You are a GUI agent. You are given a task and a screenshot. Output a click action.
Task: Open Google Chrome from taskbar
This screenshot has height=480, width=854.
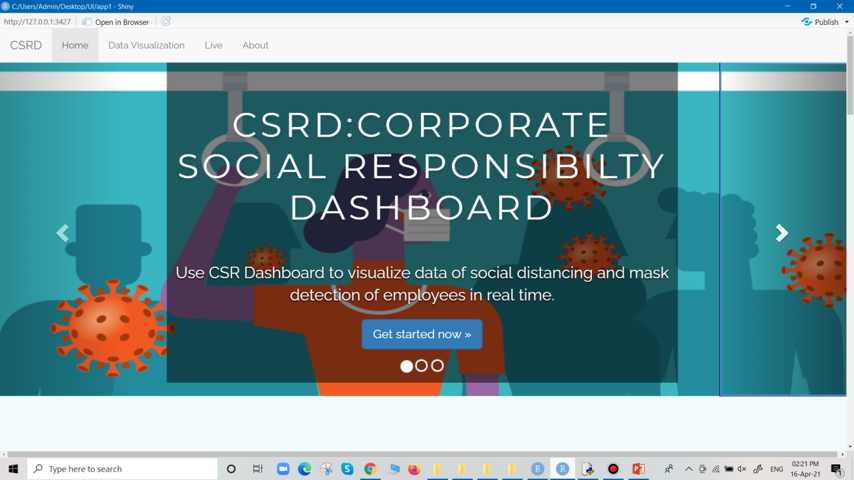pyautogui.click(x=370, y=469)
